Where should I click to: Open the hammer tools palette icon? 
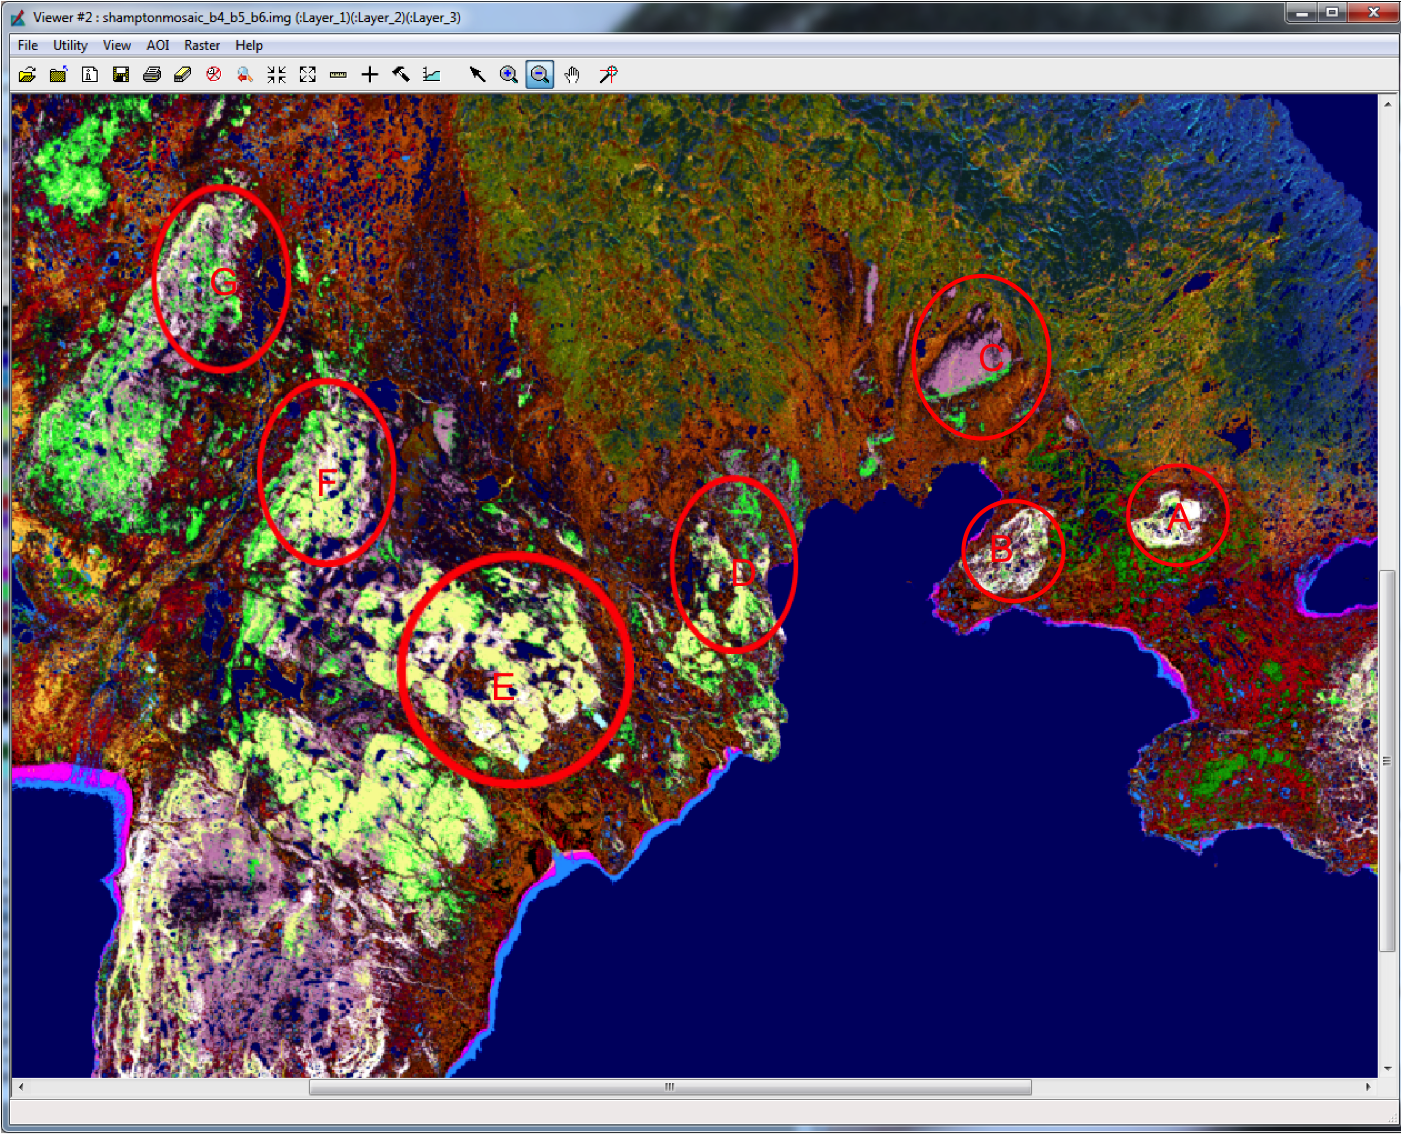(x=401, y=75)
